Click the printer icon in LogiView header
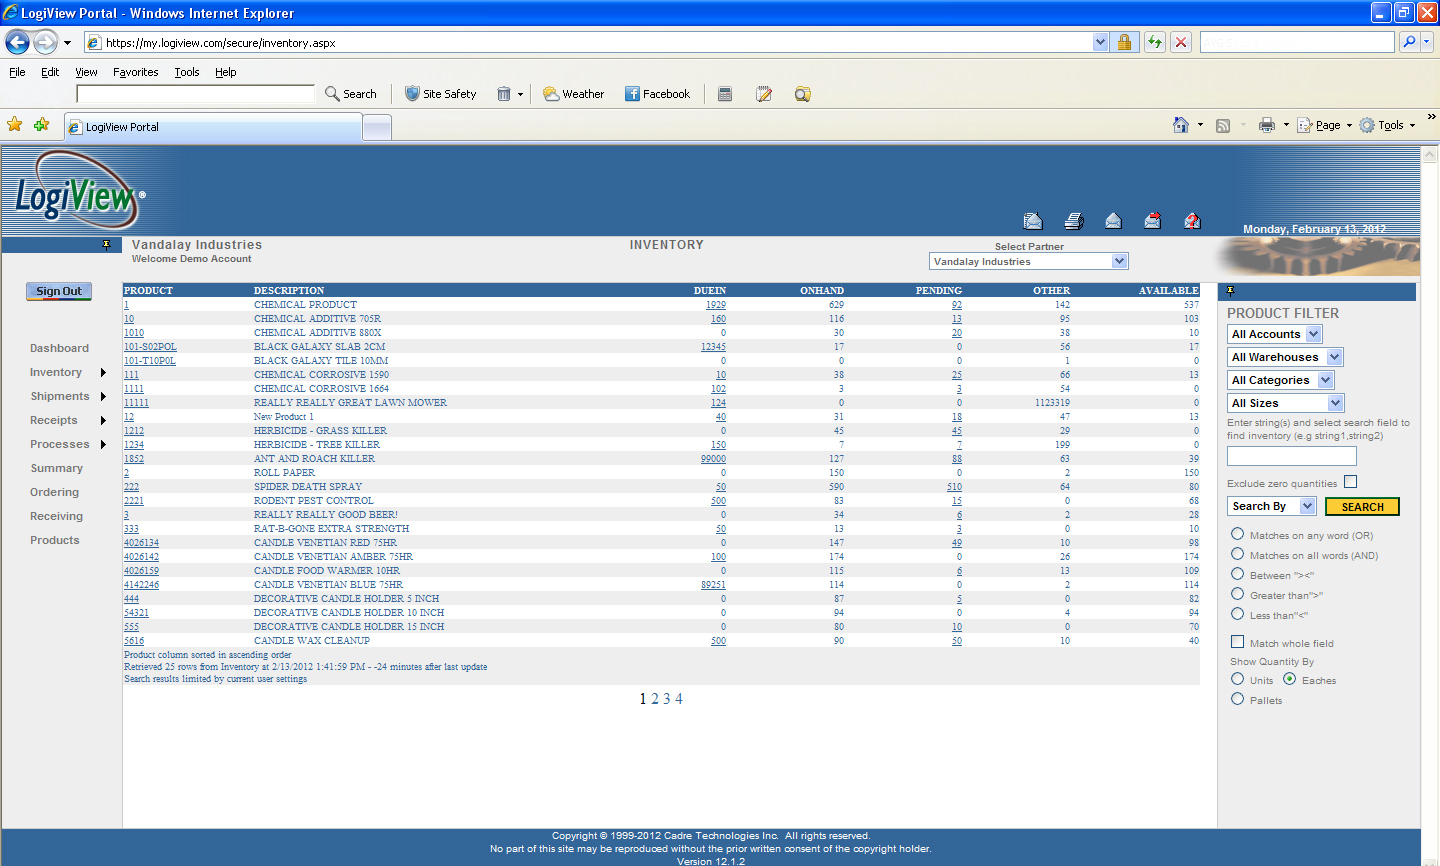1440x866 pixels. (x=1074, y=221)
